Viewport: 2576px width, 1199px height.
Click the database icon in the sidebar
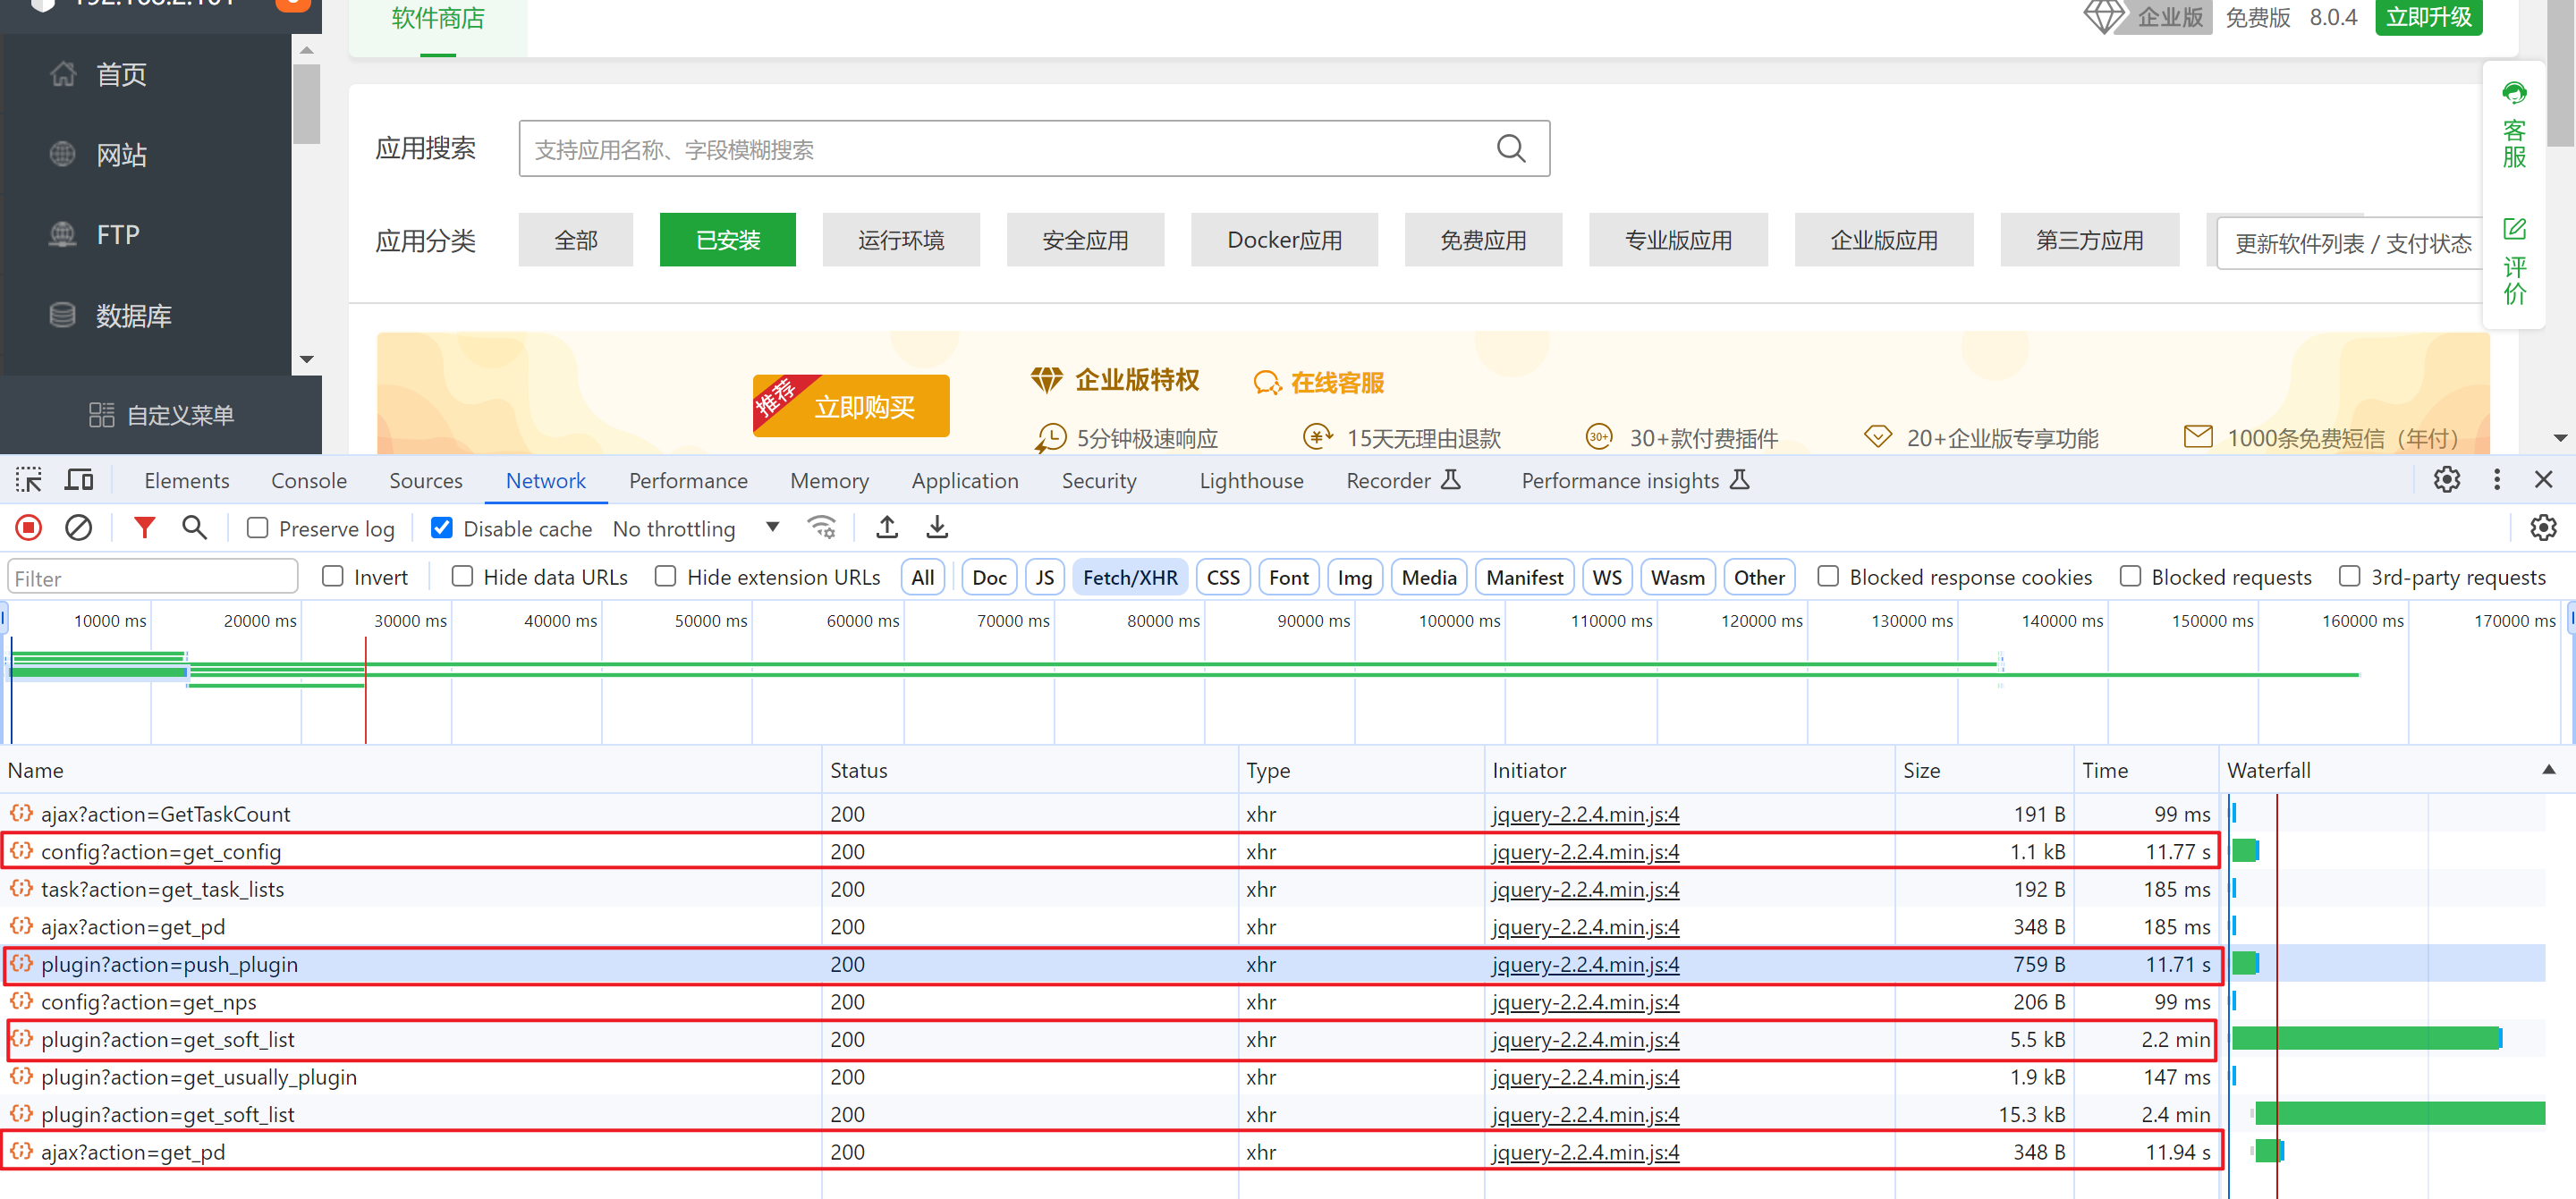[63, 315]
